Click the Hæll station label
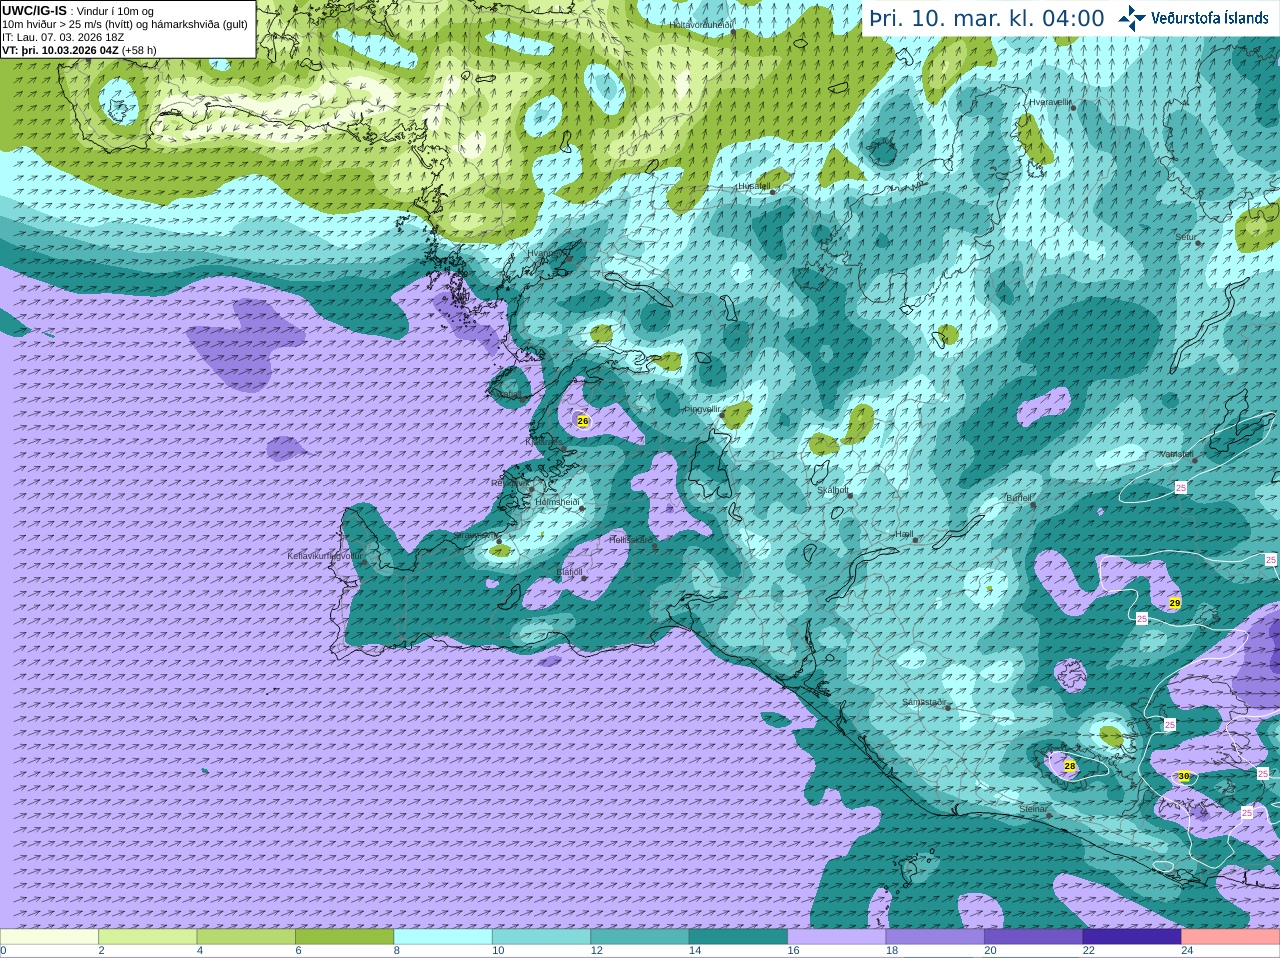The width and height of the screenshot is (1280, 958). [x=905, y=534]
